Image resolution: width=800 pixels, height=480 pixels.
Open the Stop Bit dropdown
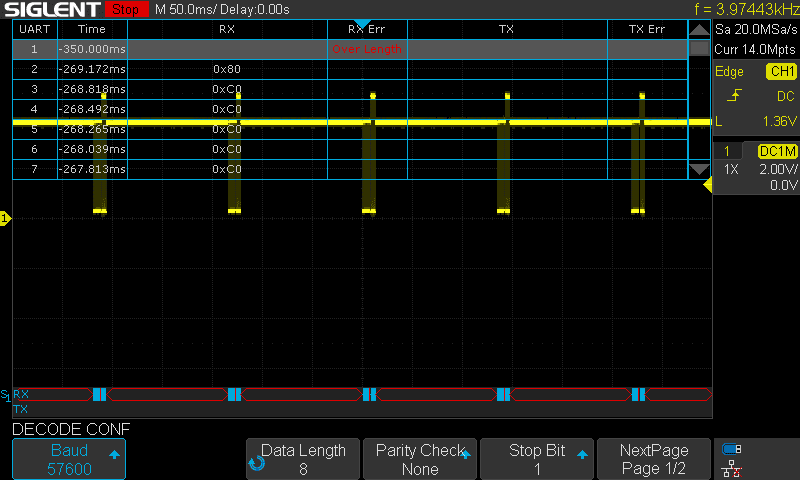point(537,459)
